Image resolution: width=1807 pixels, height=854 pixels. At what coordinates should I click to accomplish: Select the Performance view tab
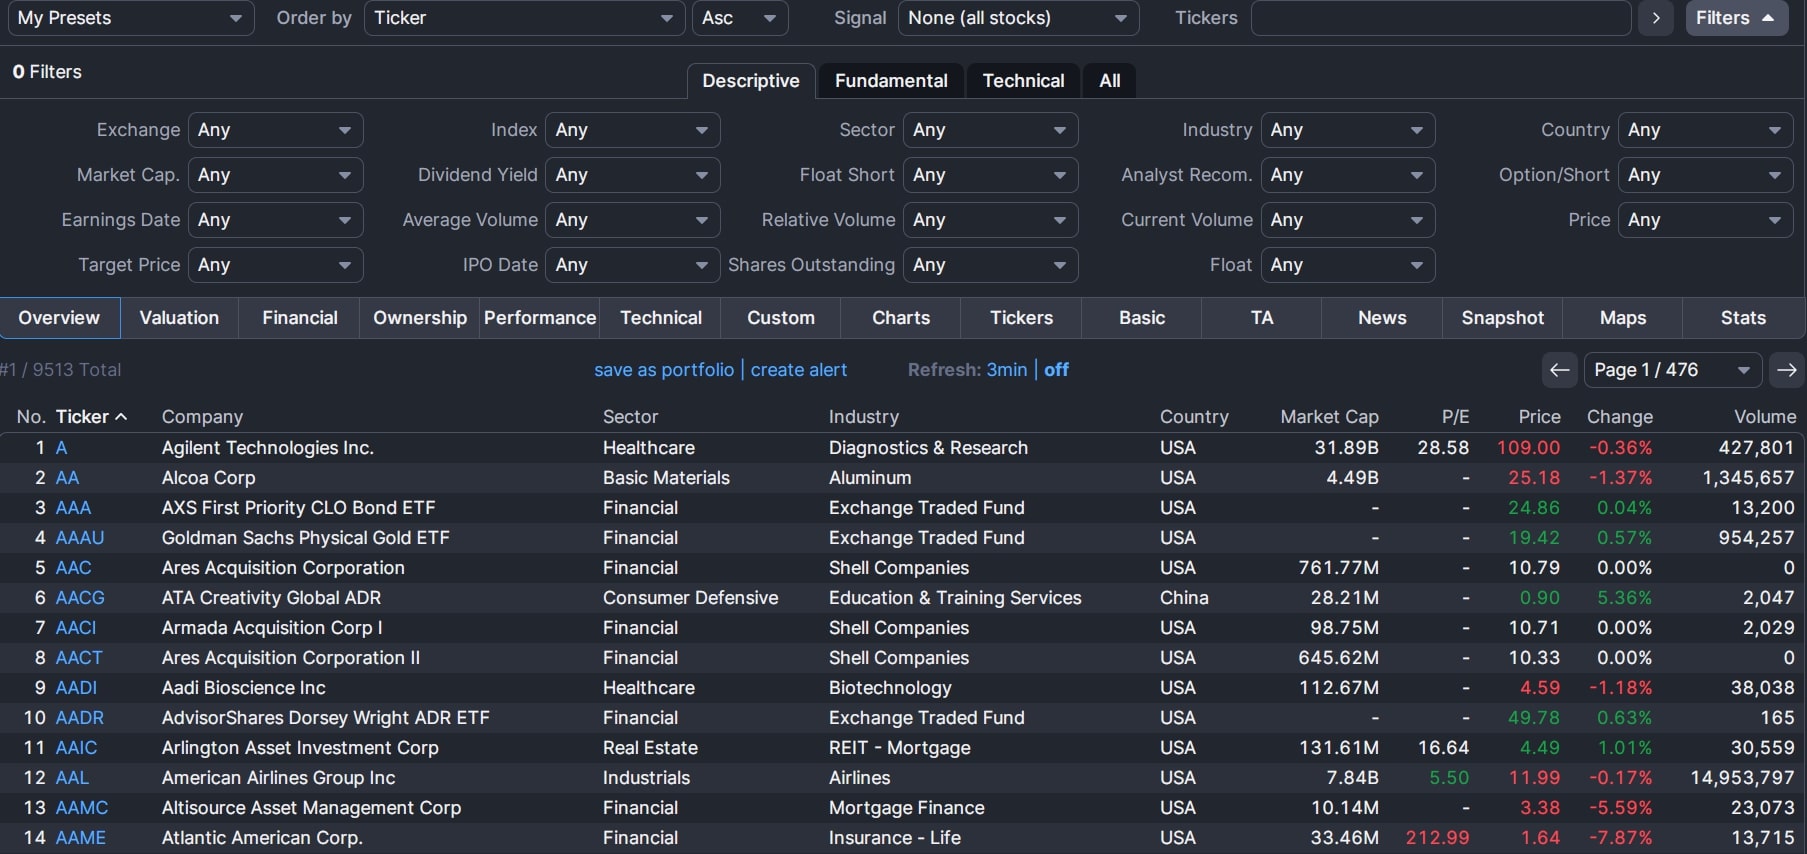[540, 318]
